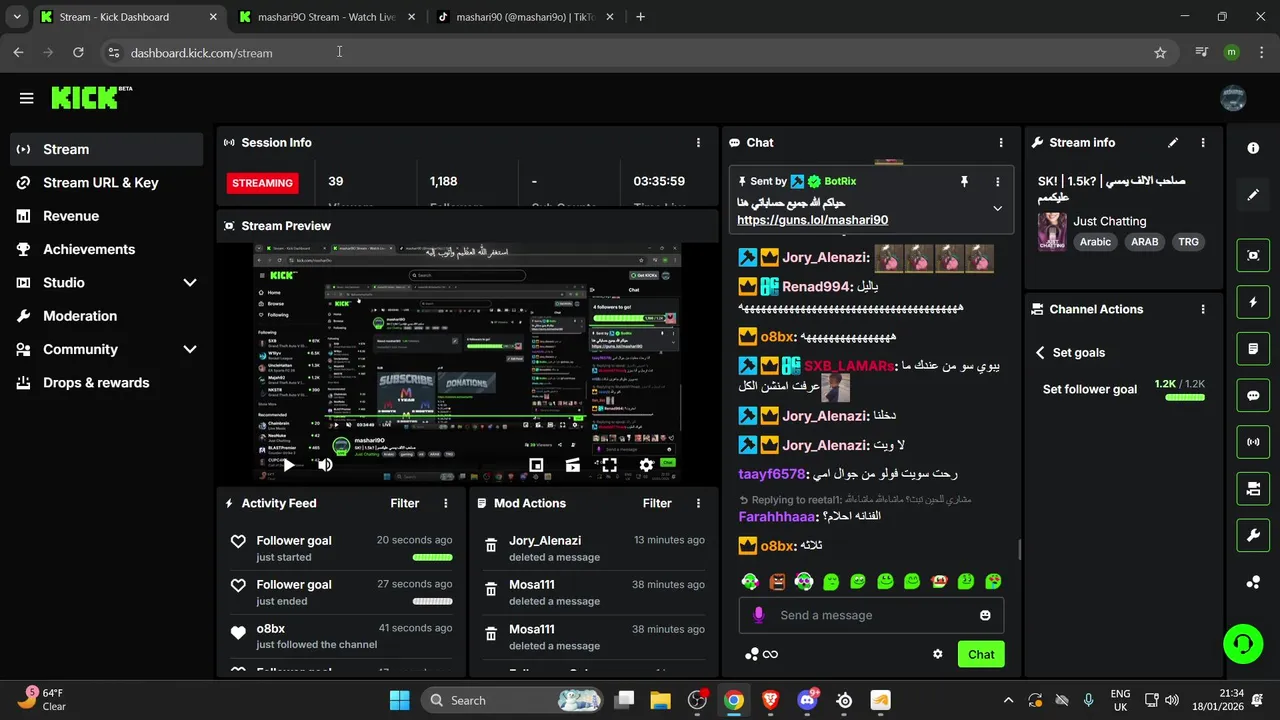Enter fullscreen in the stream preview
Viewport: 1280px width, 720px height.
point(609,465)
